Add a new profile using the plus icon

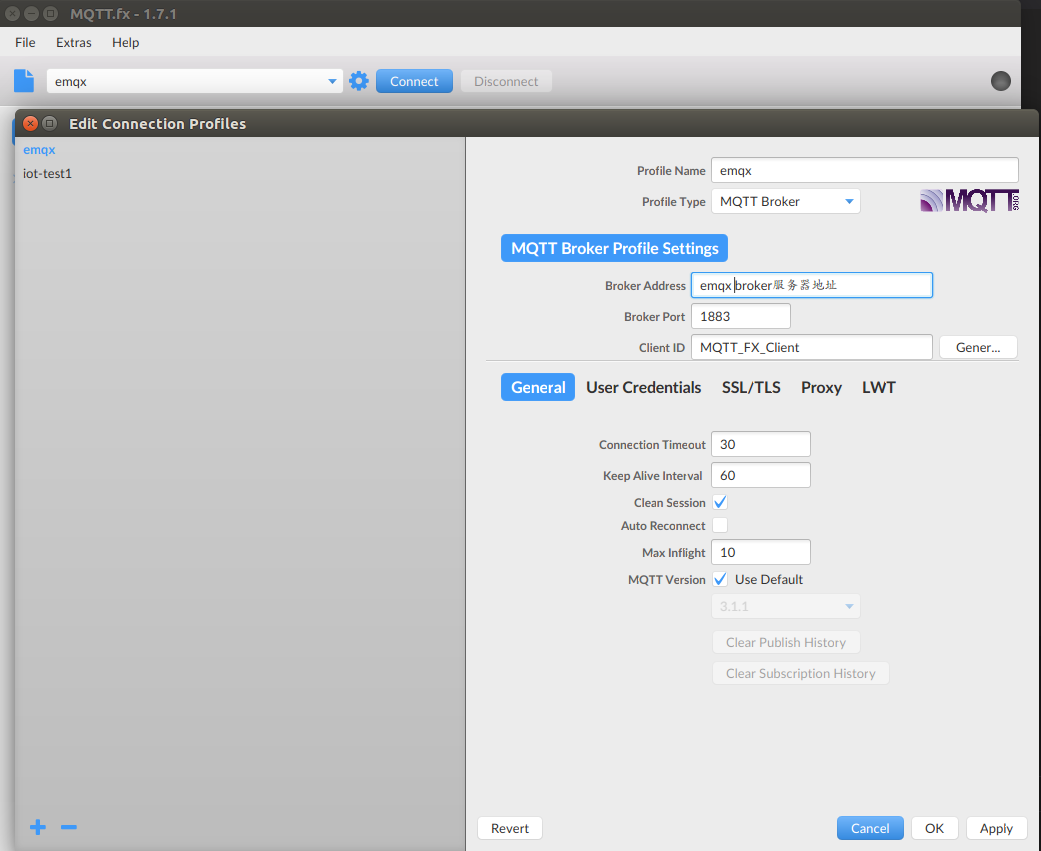(37, 827)
